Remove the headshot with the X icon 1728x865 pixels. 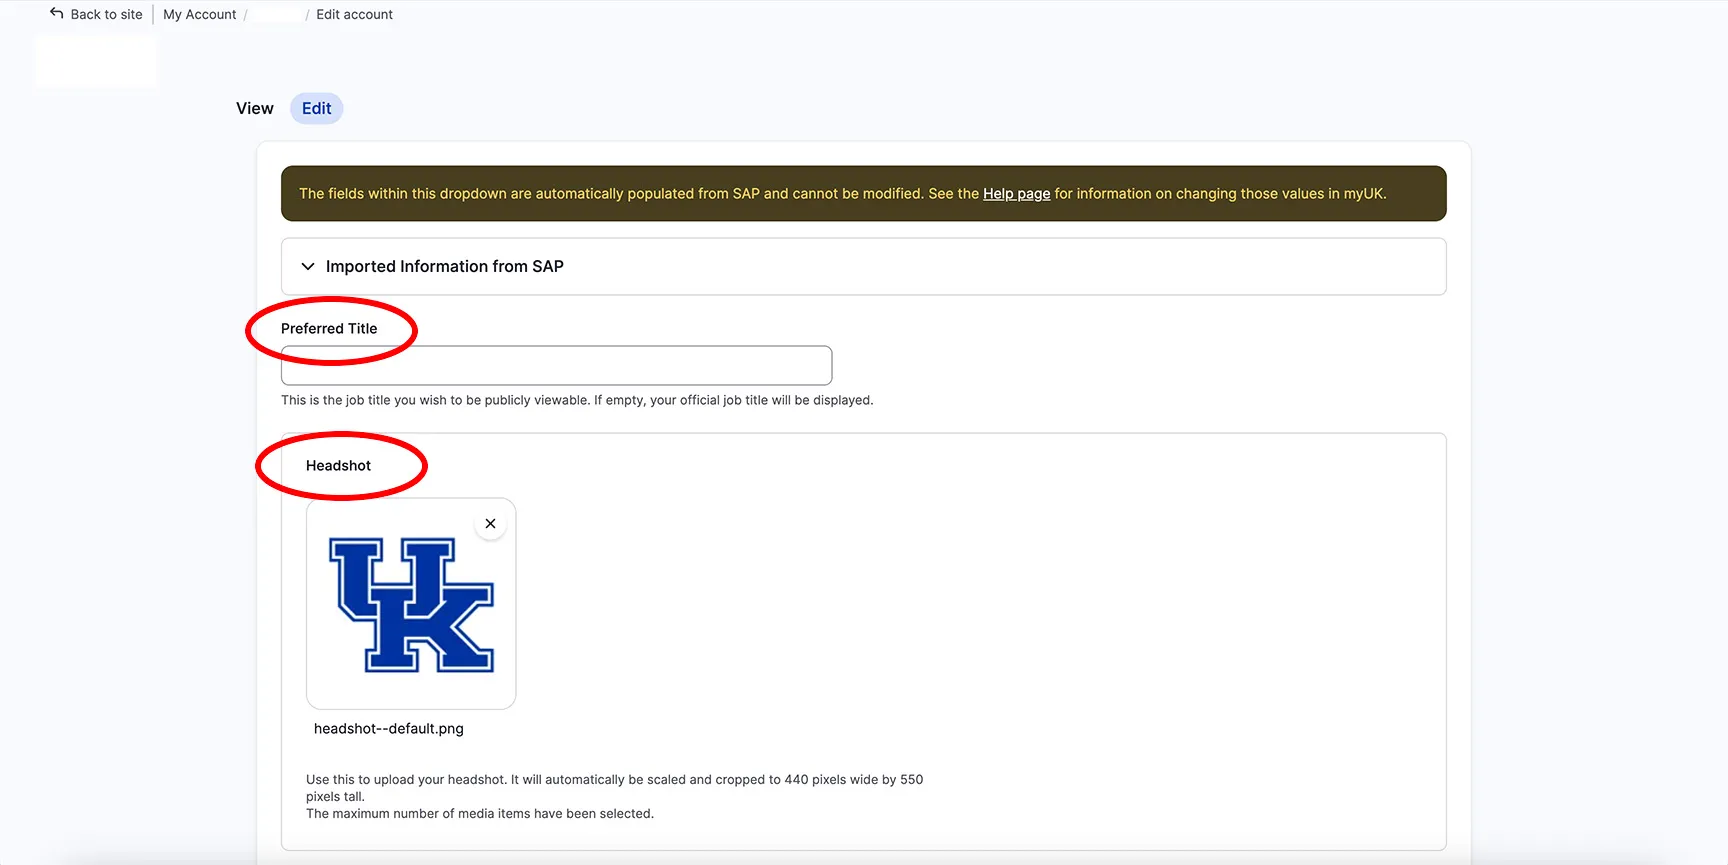point(490,524)
